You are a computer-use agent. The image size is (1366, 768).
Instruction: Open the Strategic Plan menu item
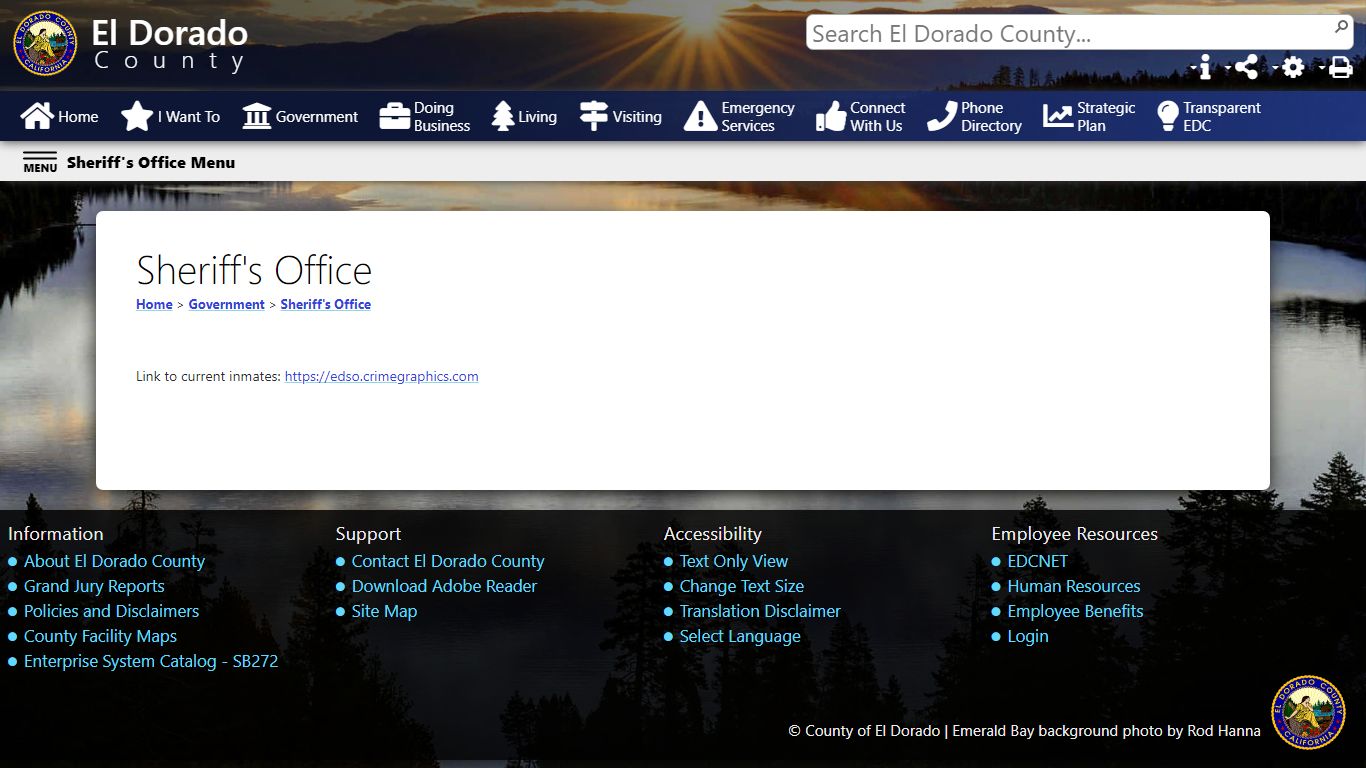tap(1089, 116)
